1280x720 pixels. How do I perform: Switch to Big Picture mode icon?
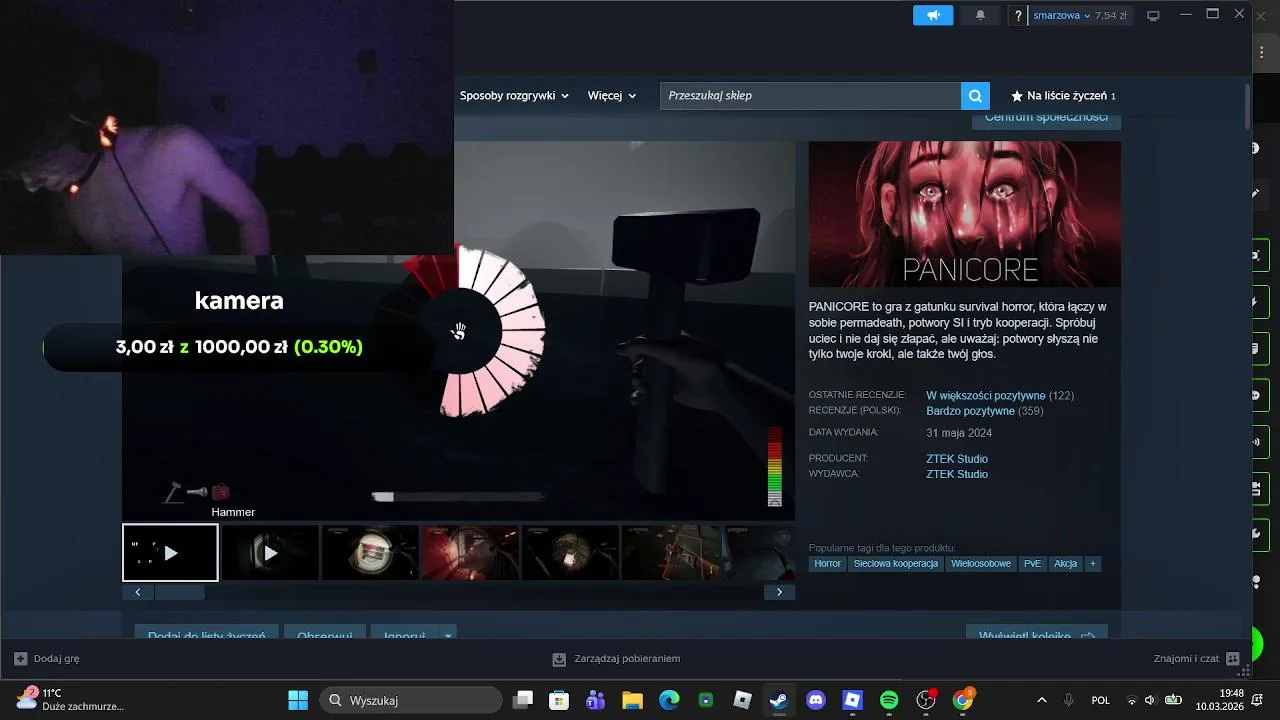(1153, 16)
